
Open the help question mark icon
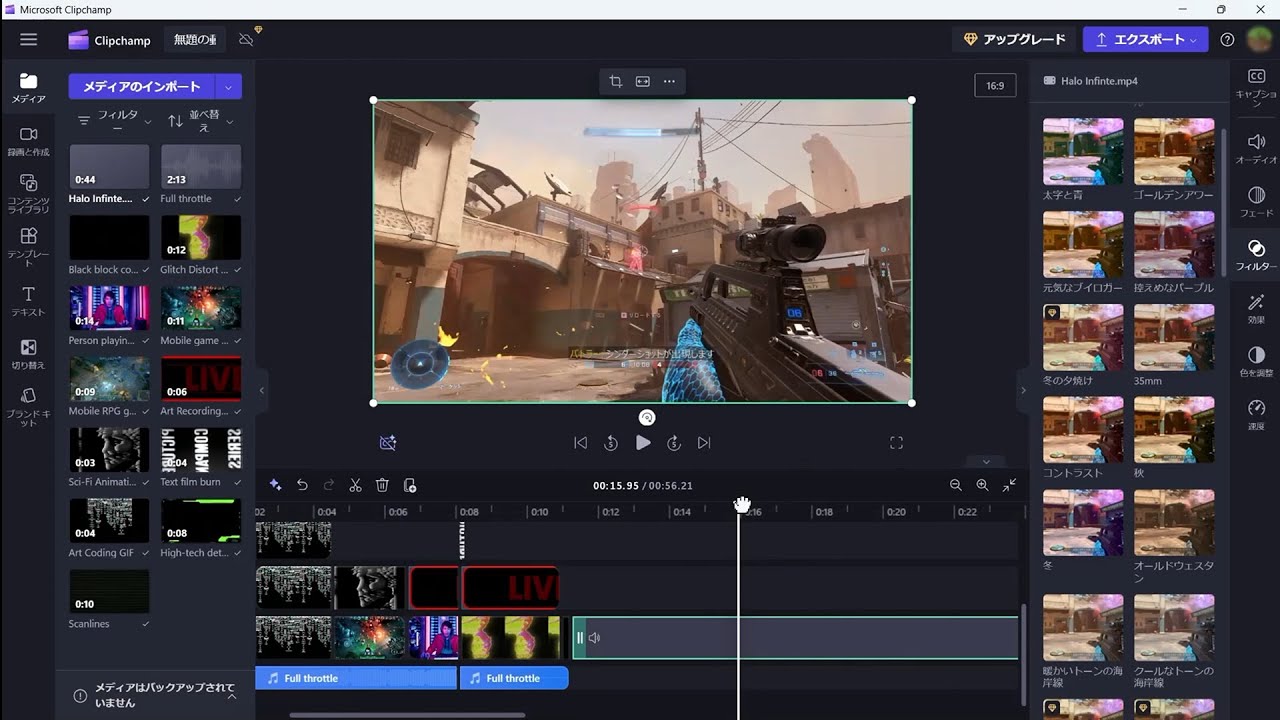point(1227,40)
